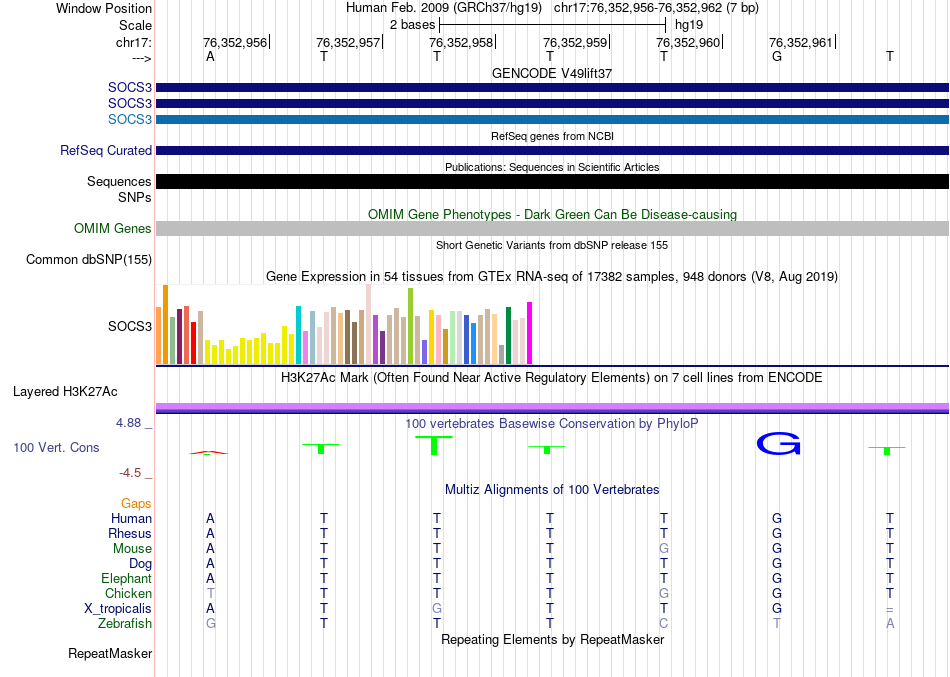Click the magenta bar in GTEx chart
Image resolution: width=950 pixels, height=677 pixels.
click(x=530, y=333)
